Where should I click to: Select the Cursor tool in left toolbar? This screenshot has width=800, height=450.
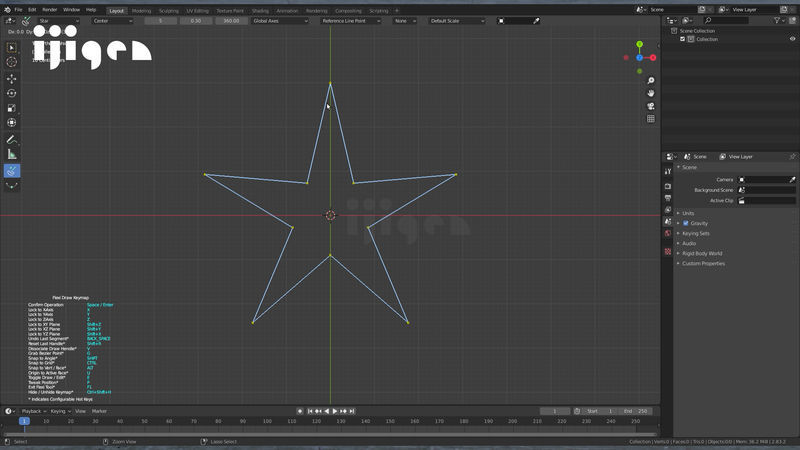(12, 62)
